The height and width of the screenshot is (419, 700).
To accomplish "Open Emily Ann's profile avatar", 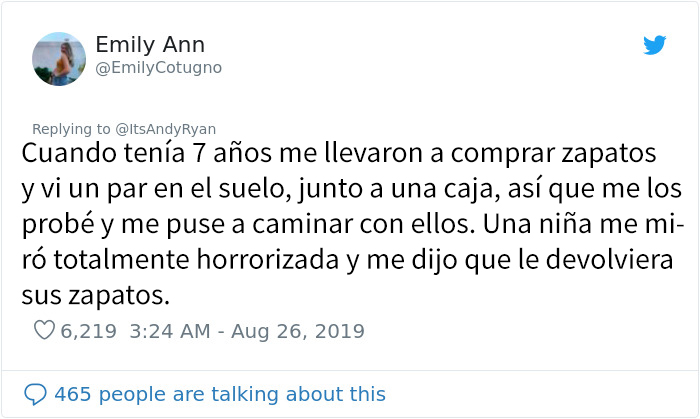I will point(59,59).
